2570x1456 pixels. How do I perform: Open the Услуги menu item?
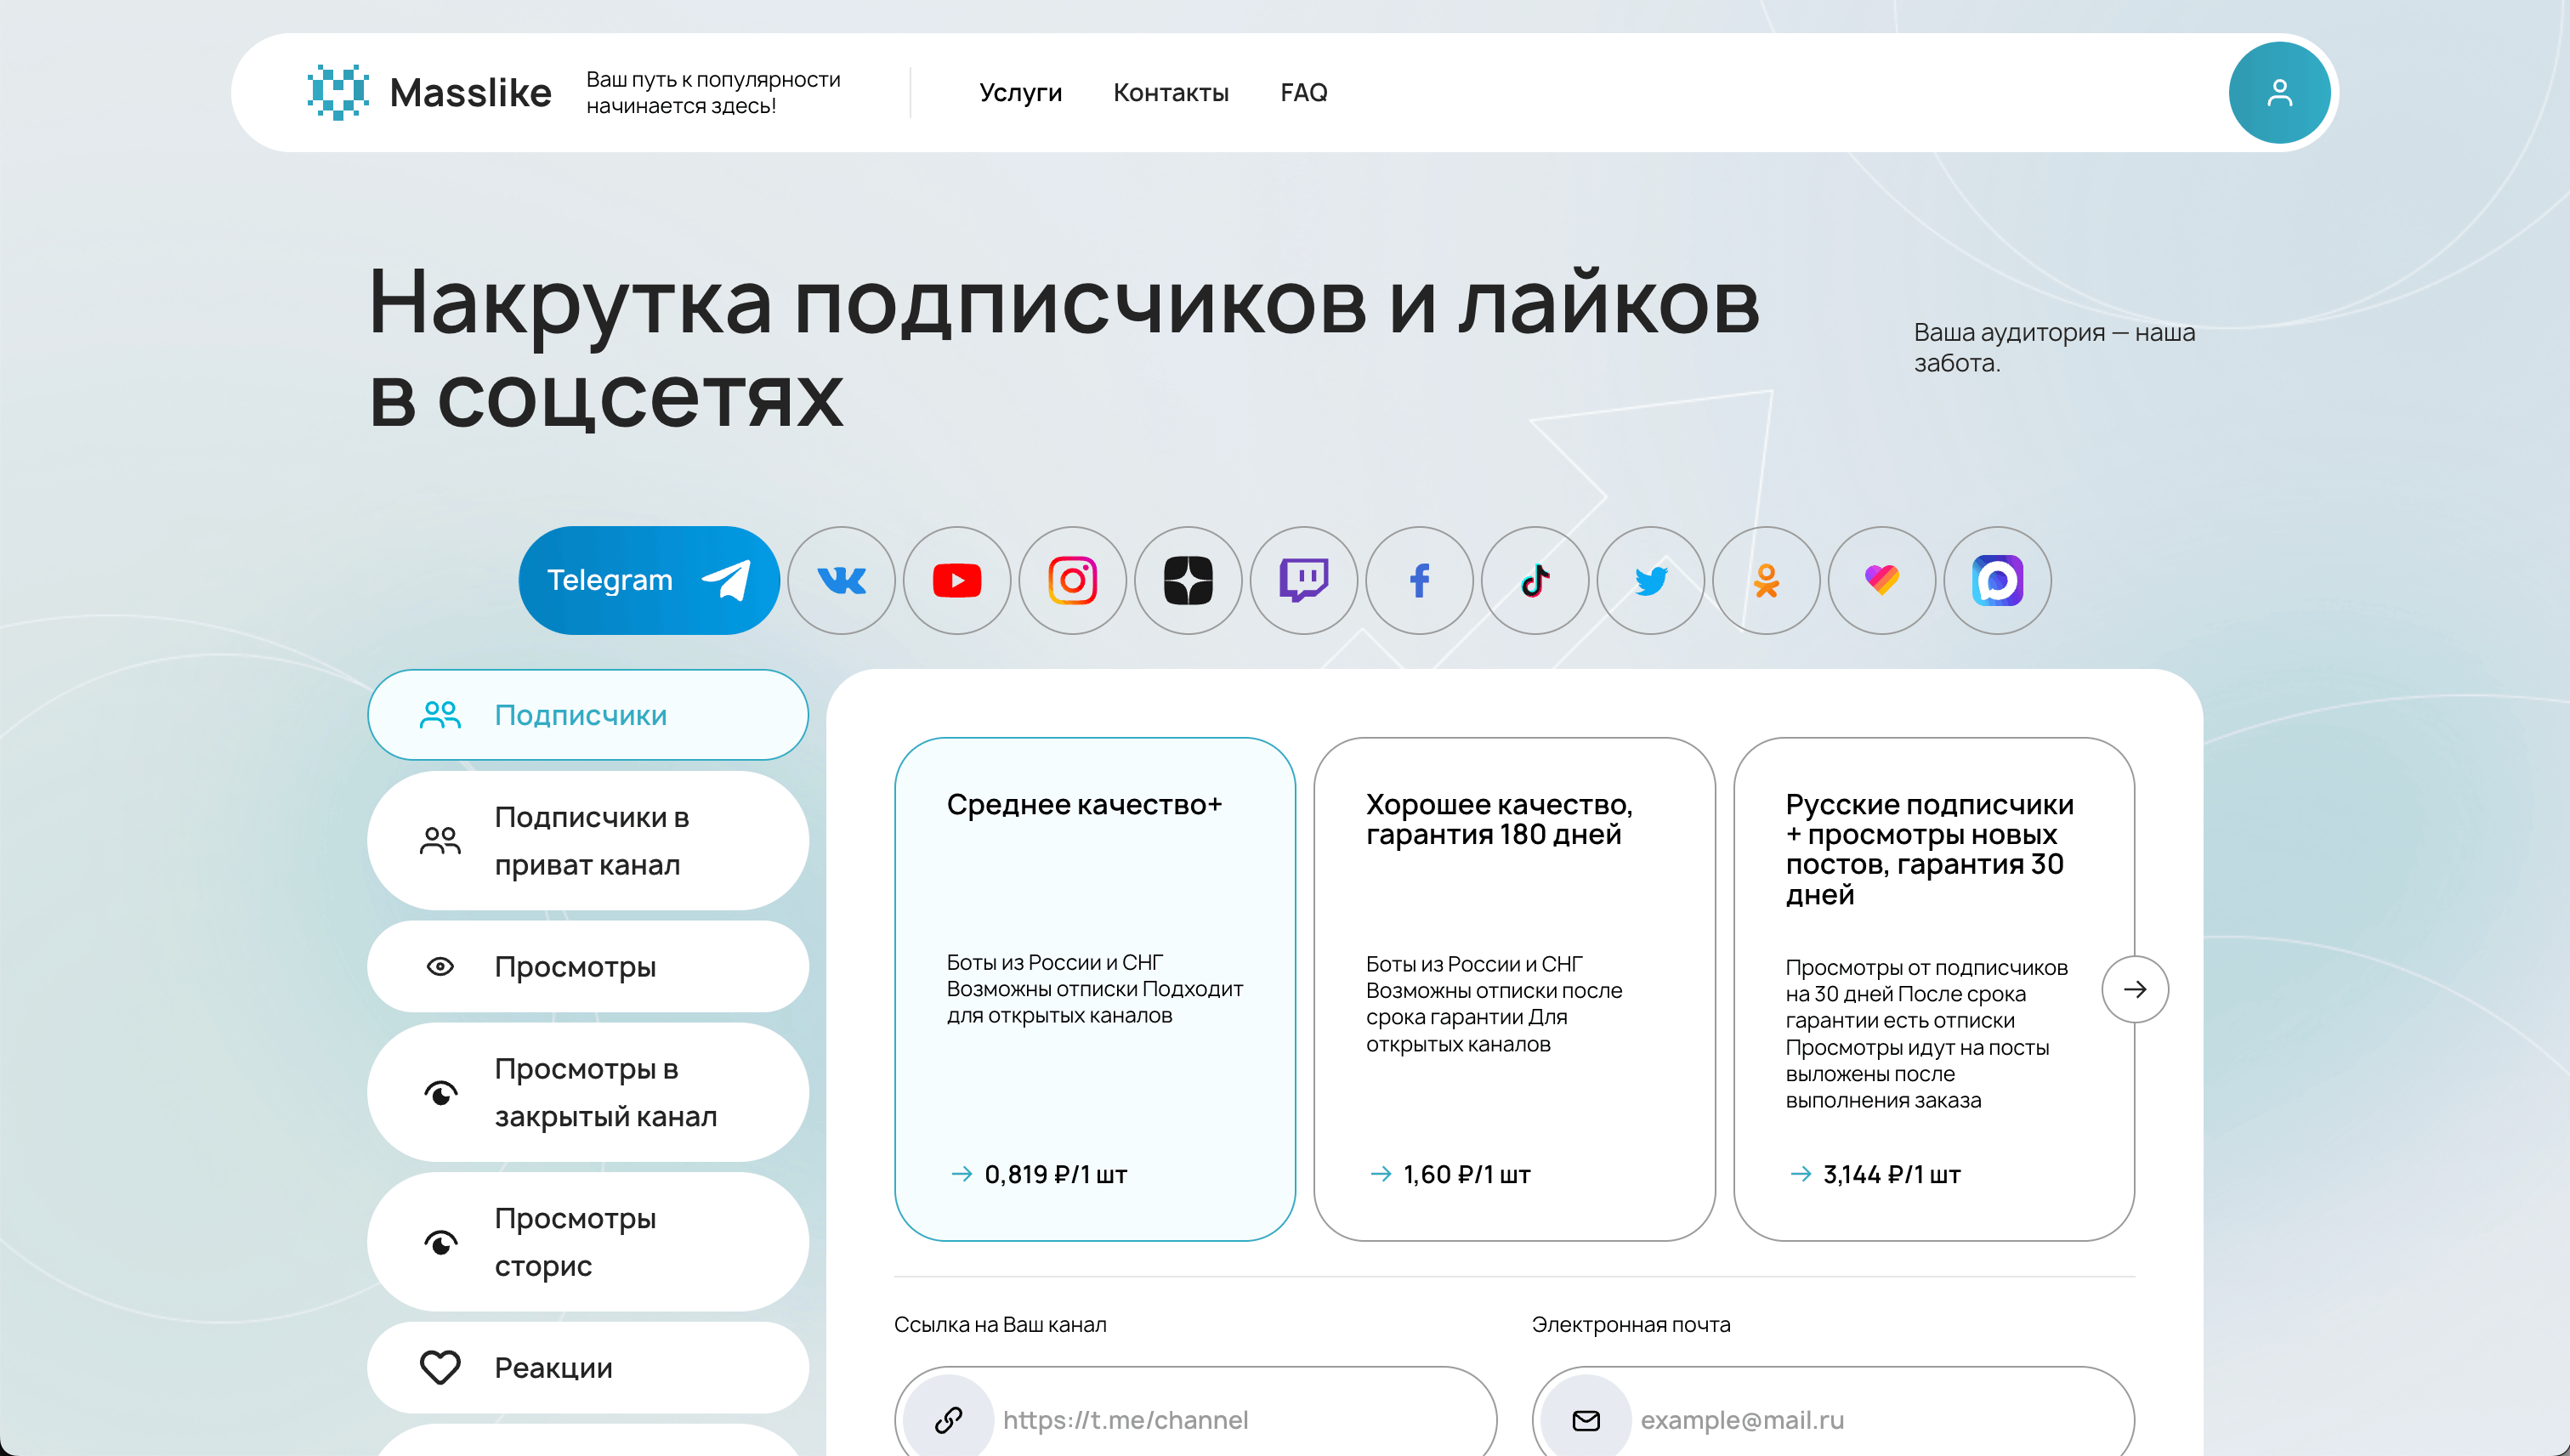[1020, 93]
